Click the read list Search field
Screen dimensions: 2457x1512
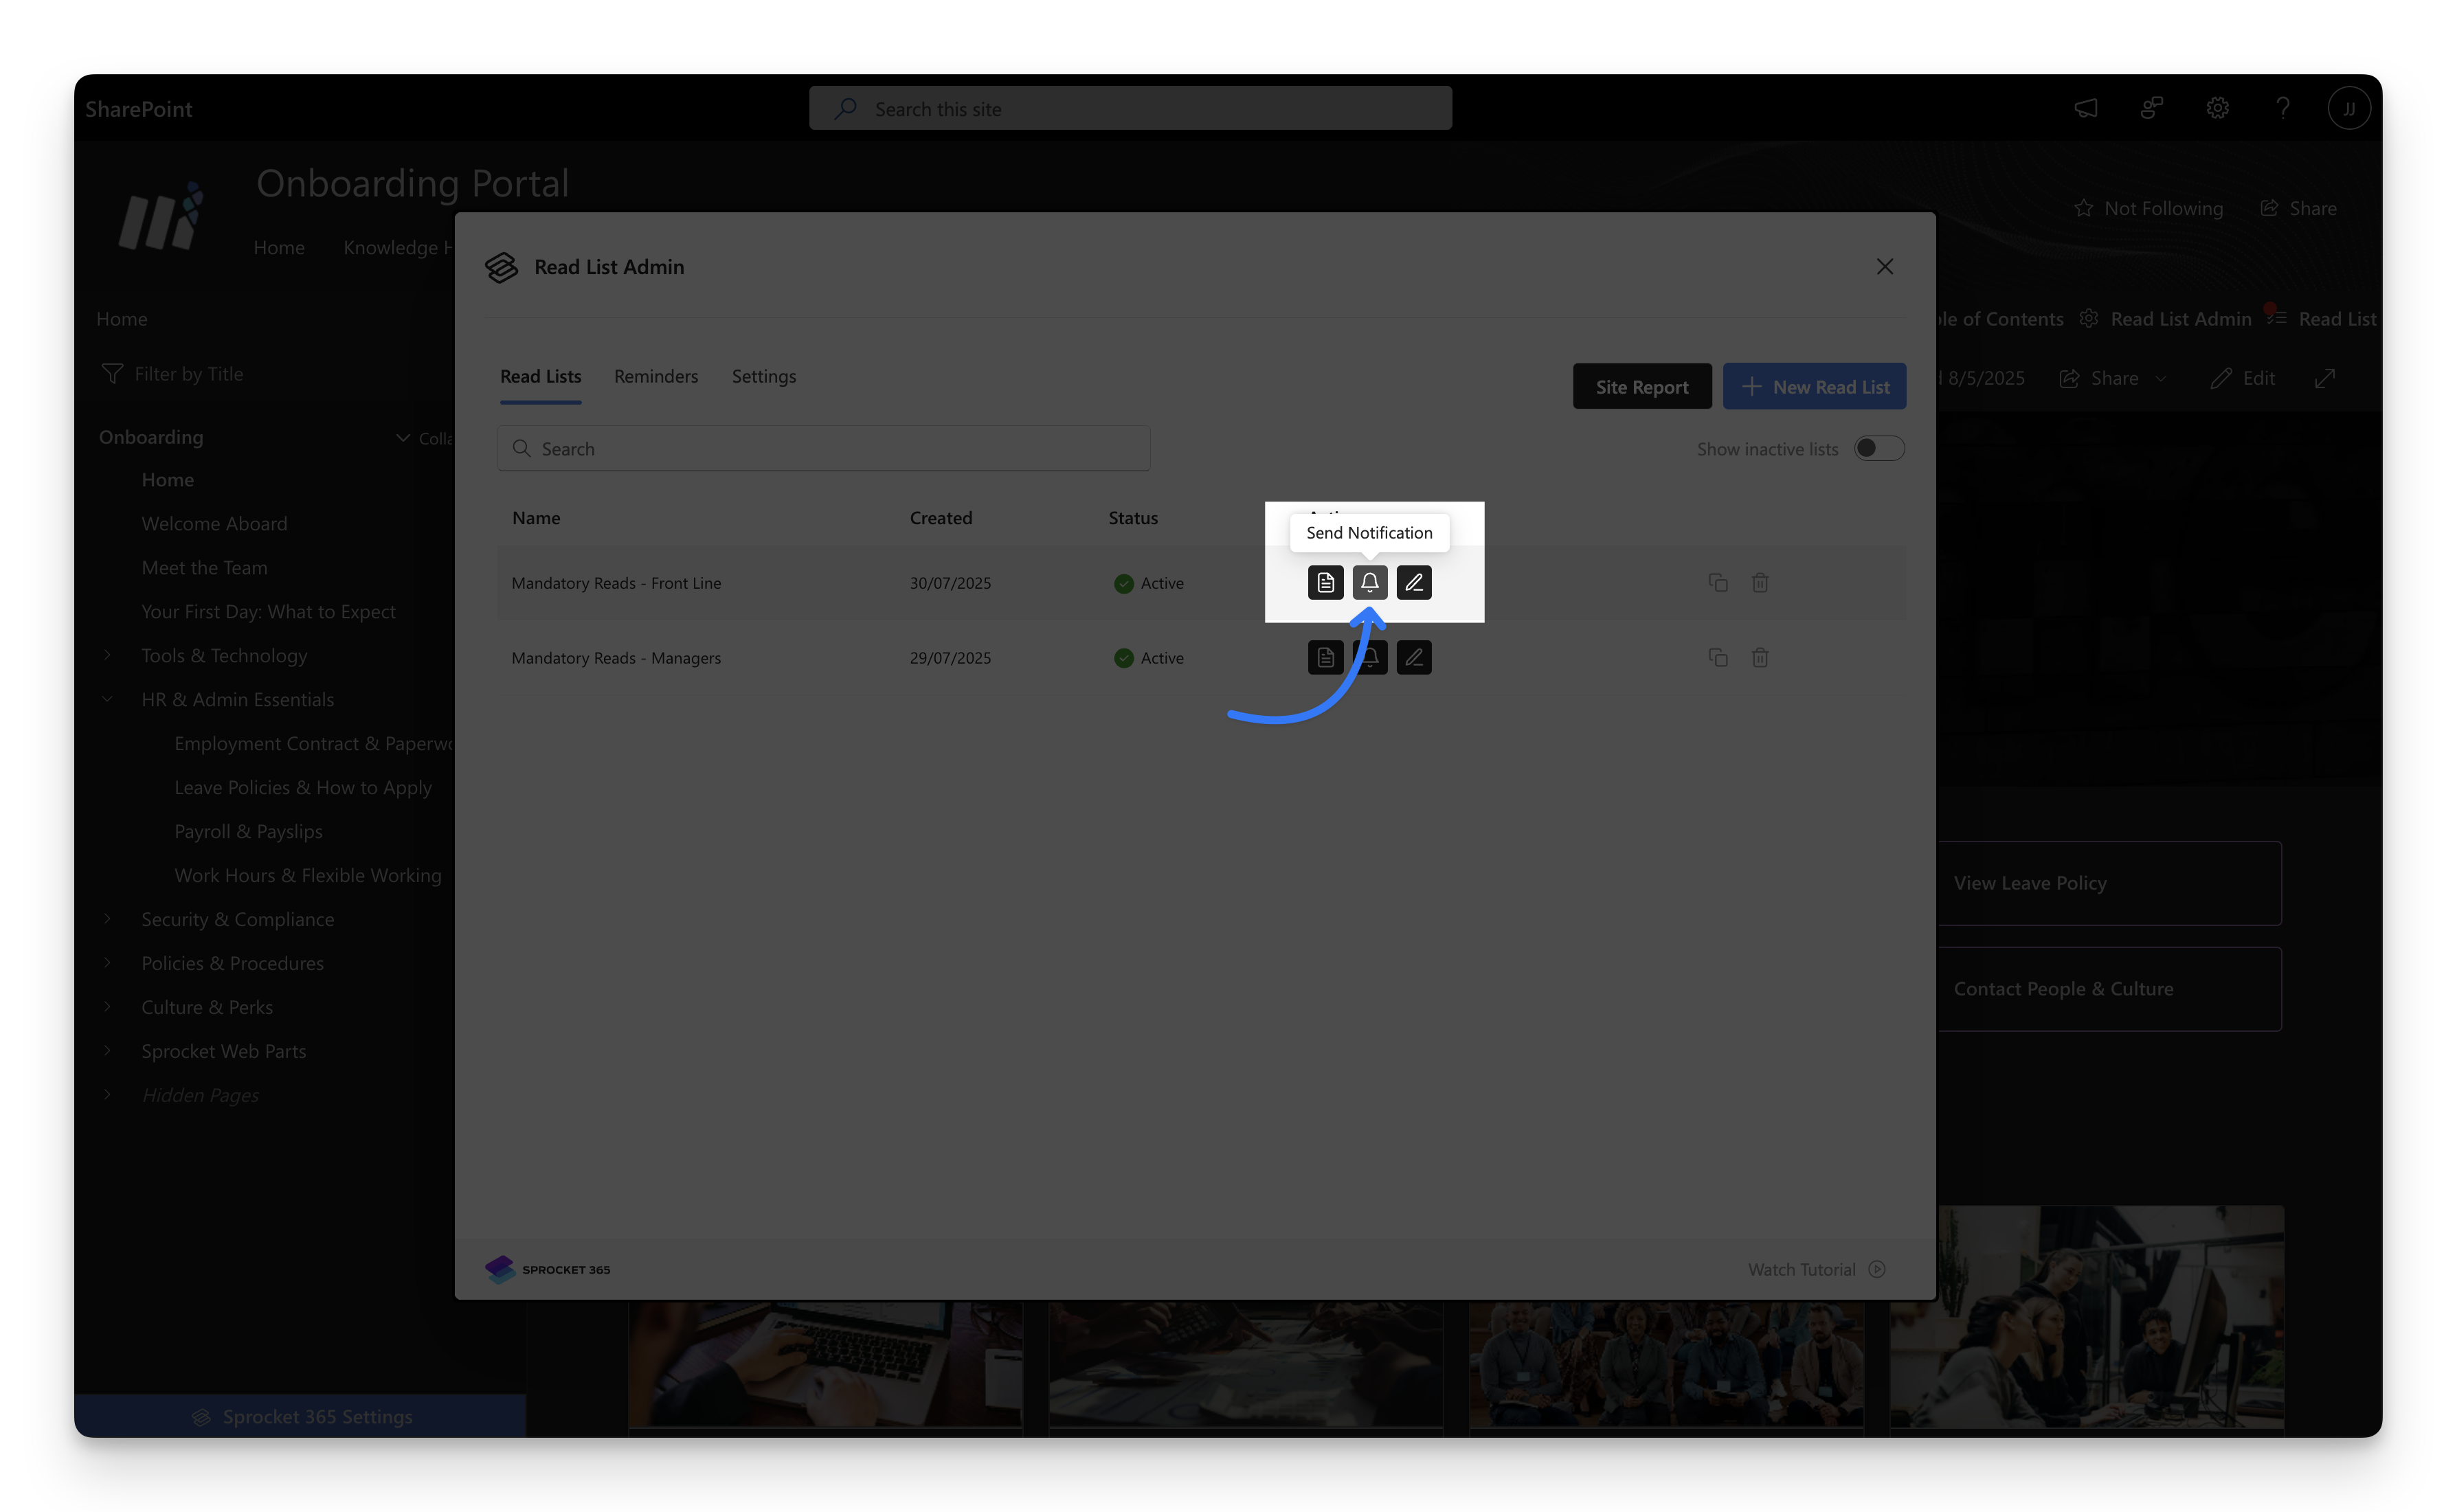(x=823, y=448)
